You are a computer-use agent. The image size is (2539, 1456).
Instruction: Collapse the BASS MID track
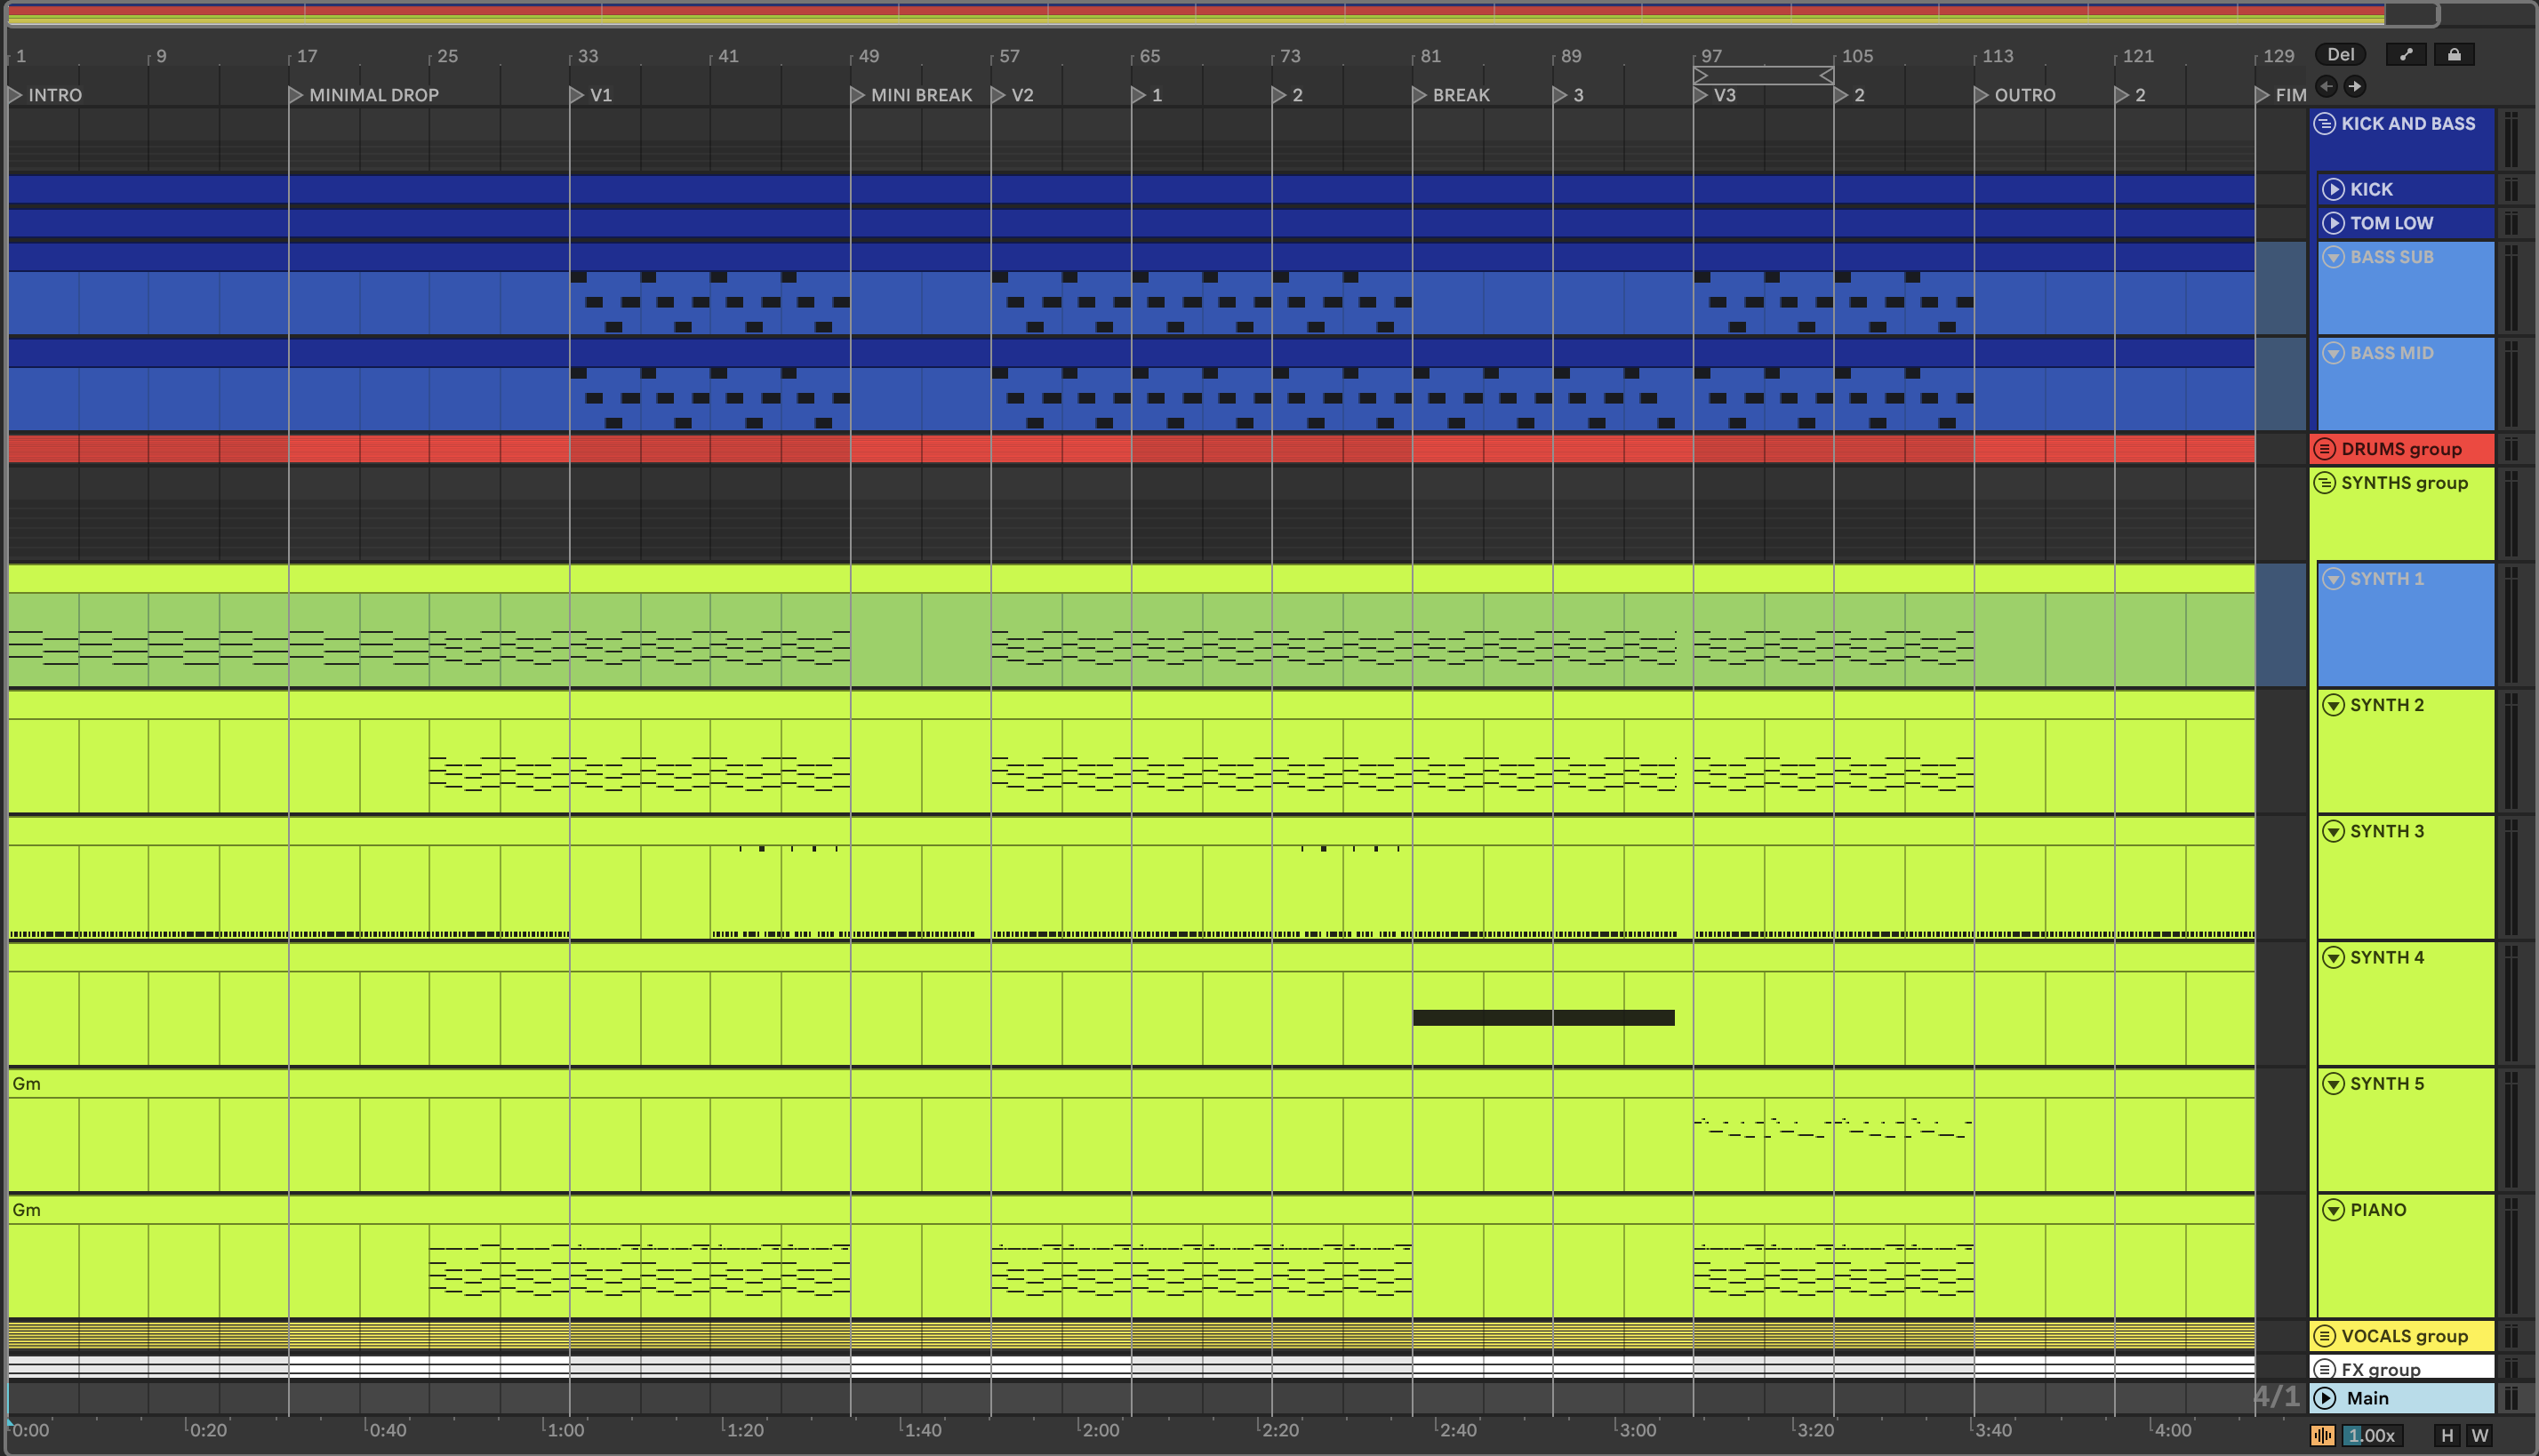pos(2333,353)
